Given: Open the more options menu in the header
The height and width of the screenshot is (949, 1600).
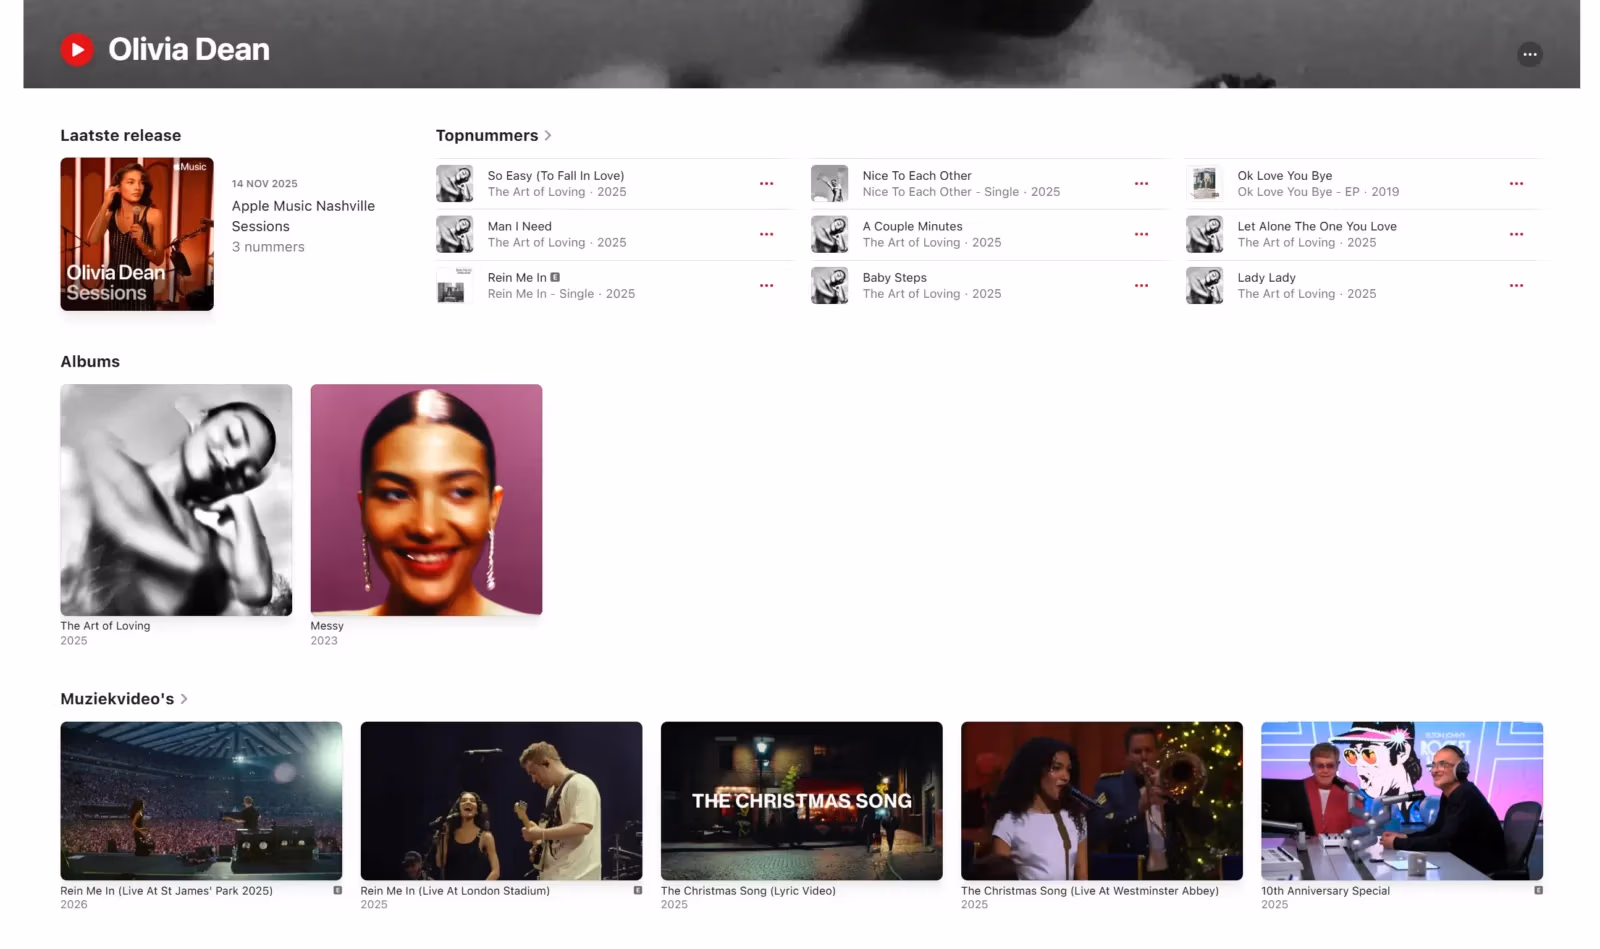Looking at the screenshot, I should pos(1529,54).
